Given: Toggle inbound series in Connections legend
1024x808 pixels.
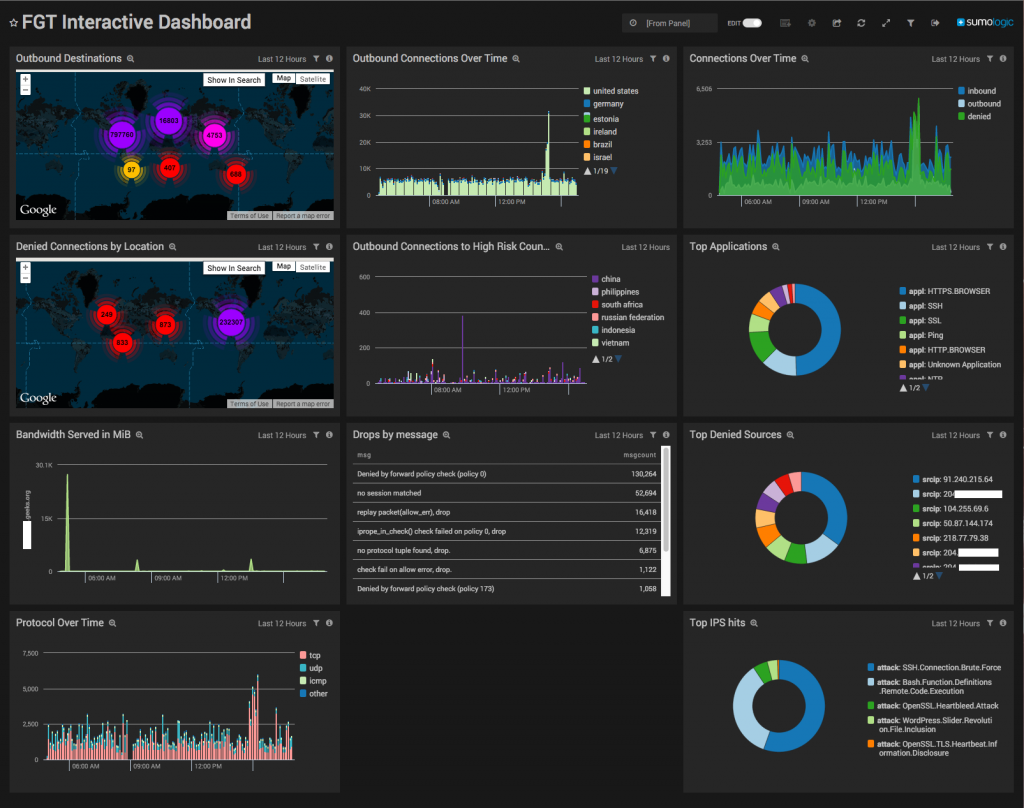Looking at the screenshot, I should [977, 91].
